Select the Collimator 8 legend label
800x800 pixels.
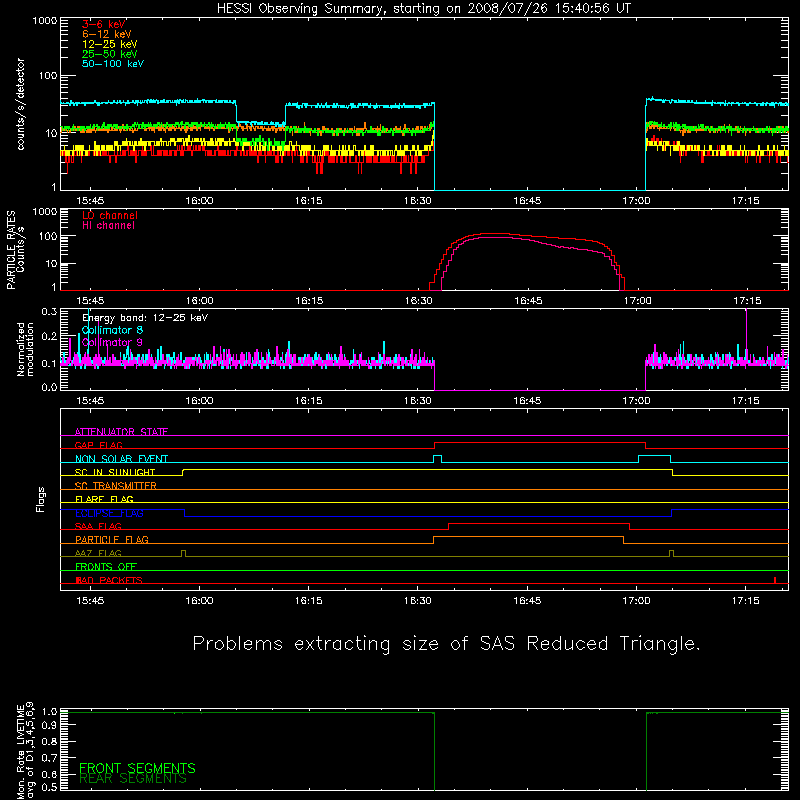pos(112,330)
